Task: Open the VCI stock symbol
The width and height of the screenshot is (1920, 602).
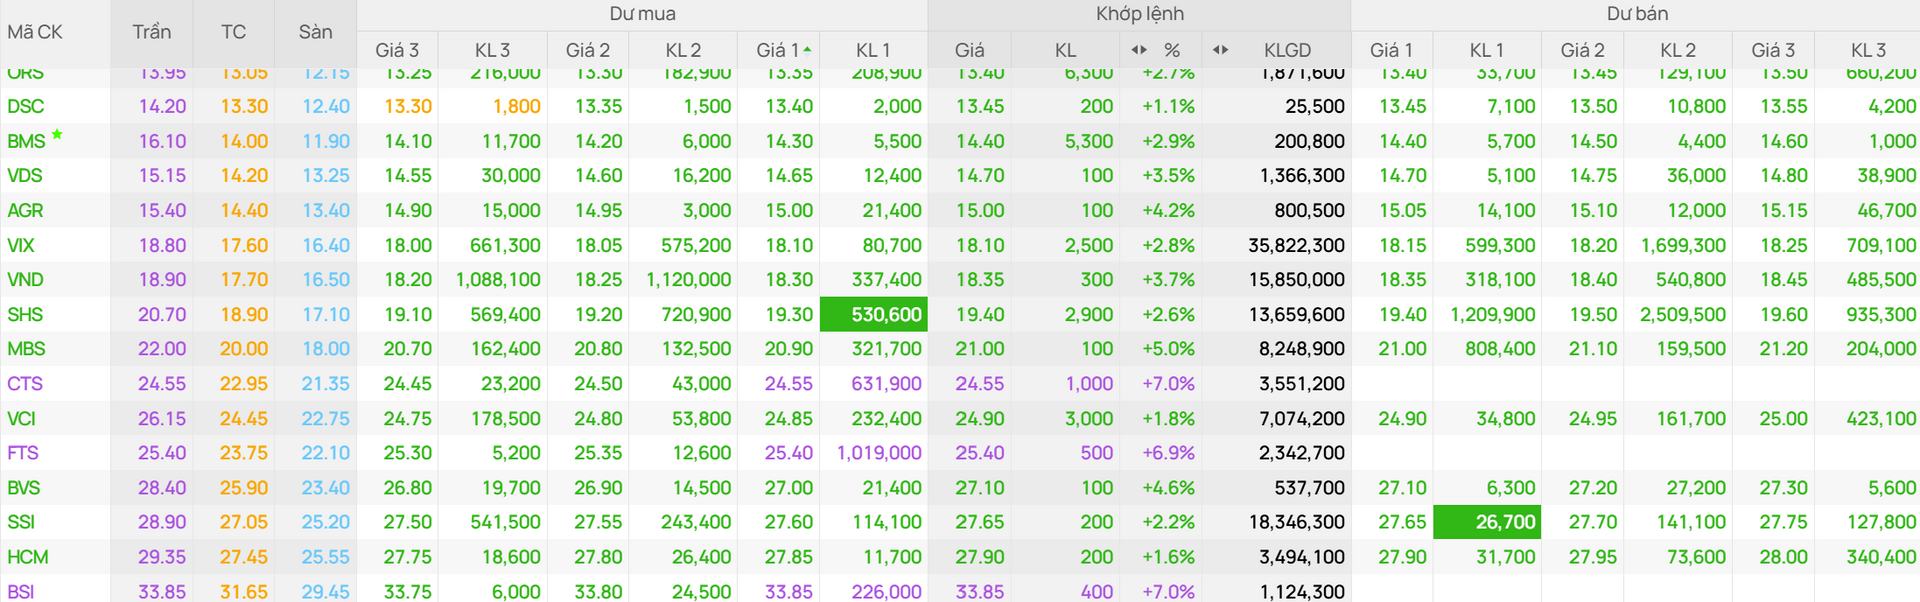Action: [21, 419]
